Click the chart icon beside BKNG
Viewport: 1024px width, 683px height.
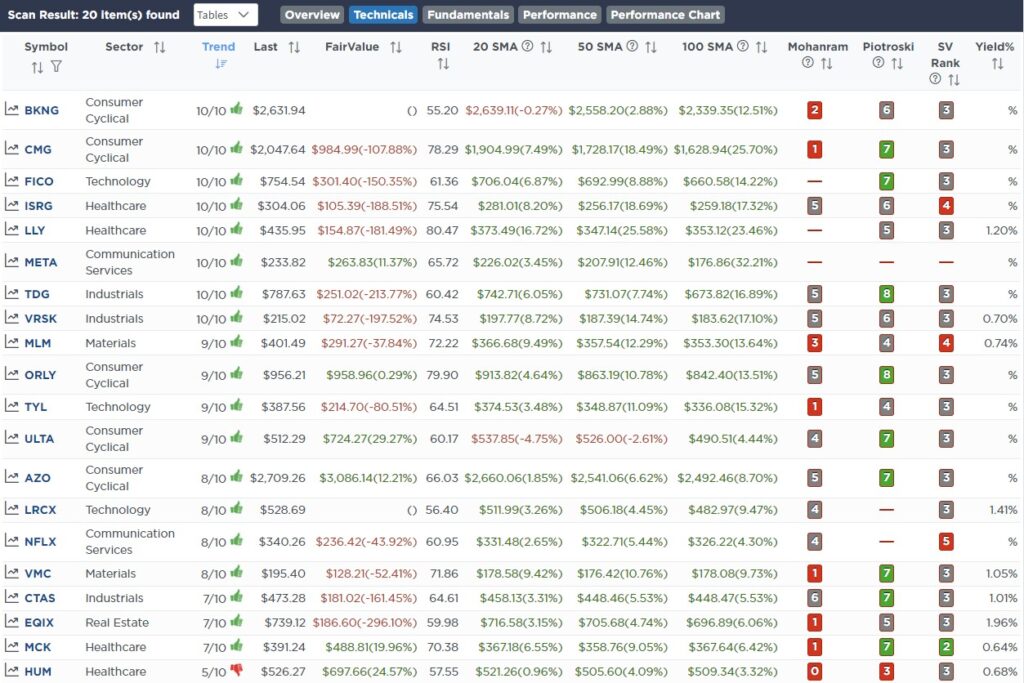[x=12, y=110]
